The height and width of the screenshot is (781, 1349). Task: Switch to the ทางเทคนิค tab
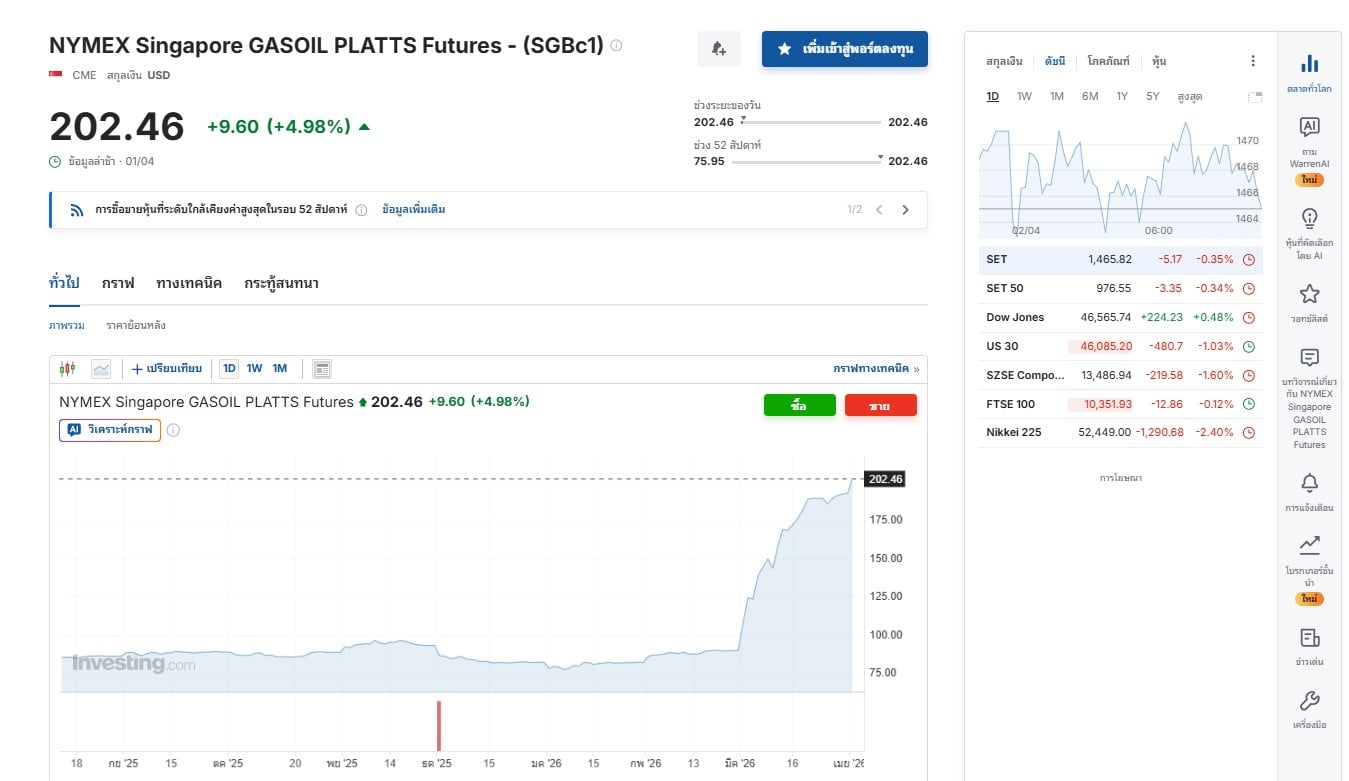(x=189, y=284)
